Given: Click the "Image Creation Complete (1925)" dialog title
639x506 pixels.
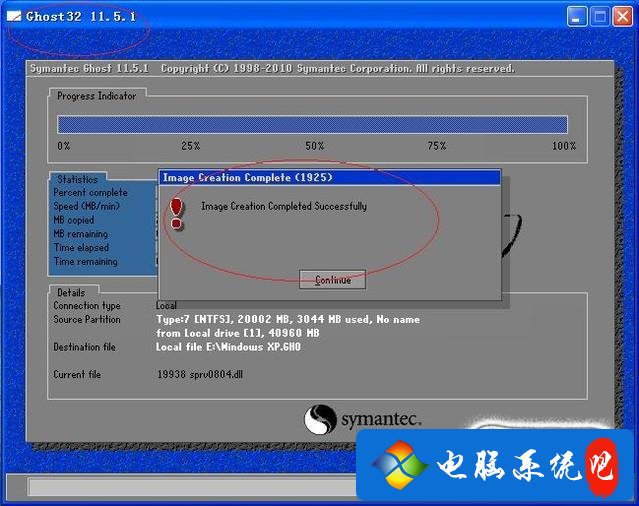Looking at the screenshot, I should [x=248, y=178].
